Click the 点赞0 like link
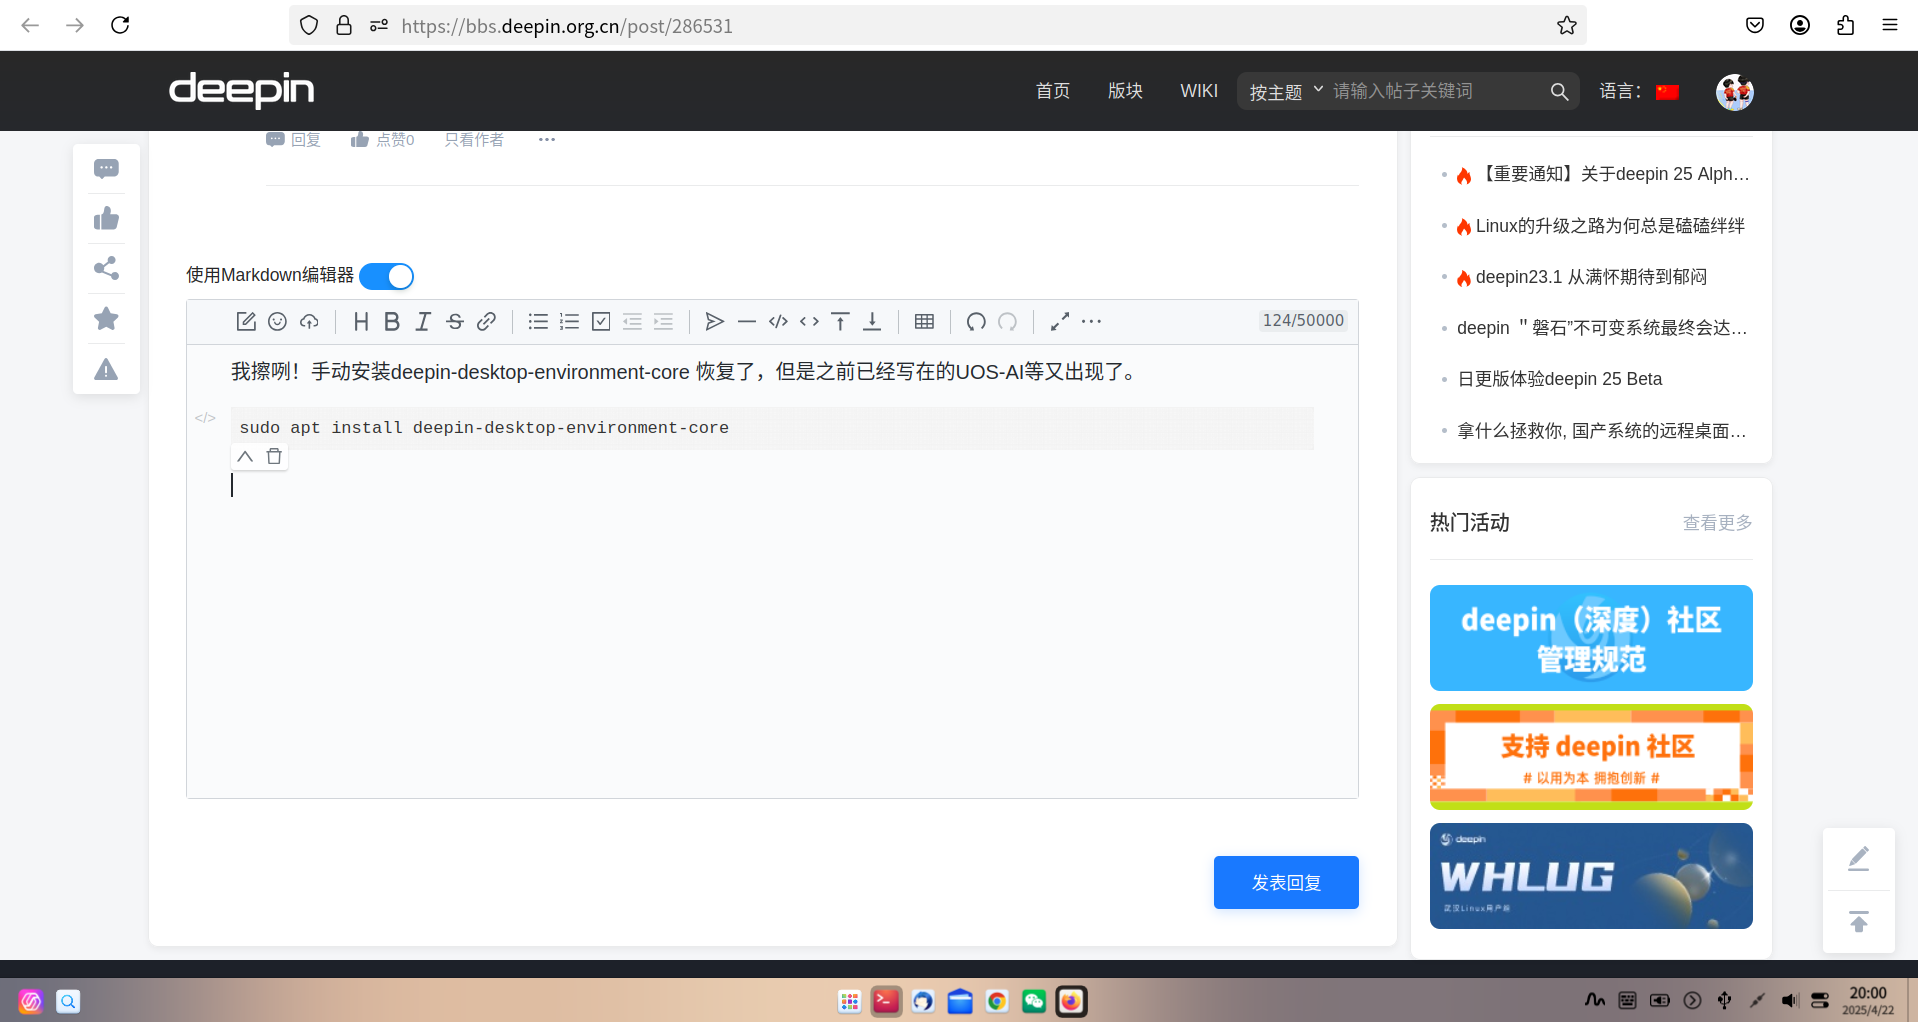 tap(382, 140)
